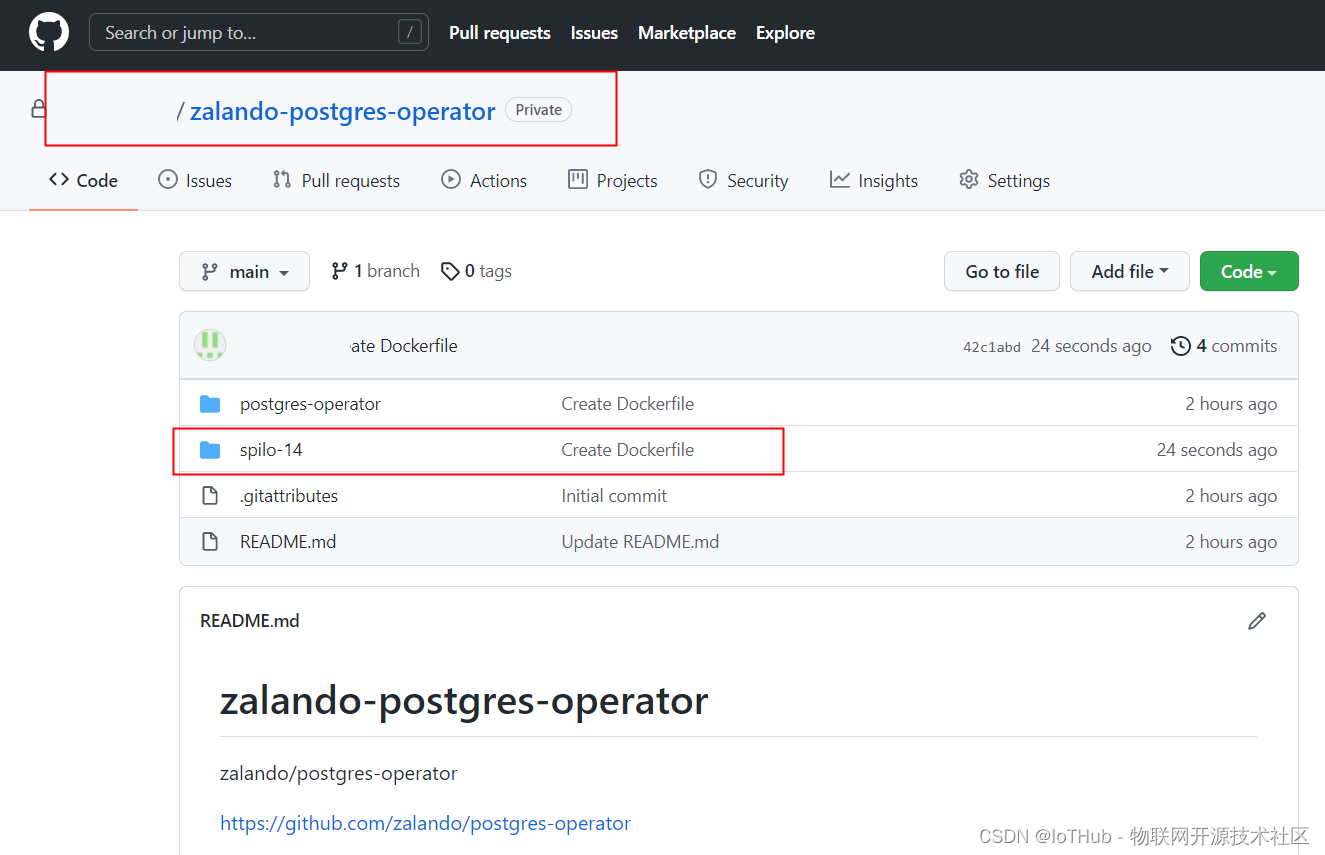Click the Go to file button
The height and width of the screenshot is (855, 1325).
1002,271
